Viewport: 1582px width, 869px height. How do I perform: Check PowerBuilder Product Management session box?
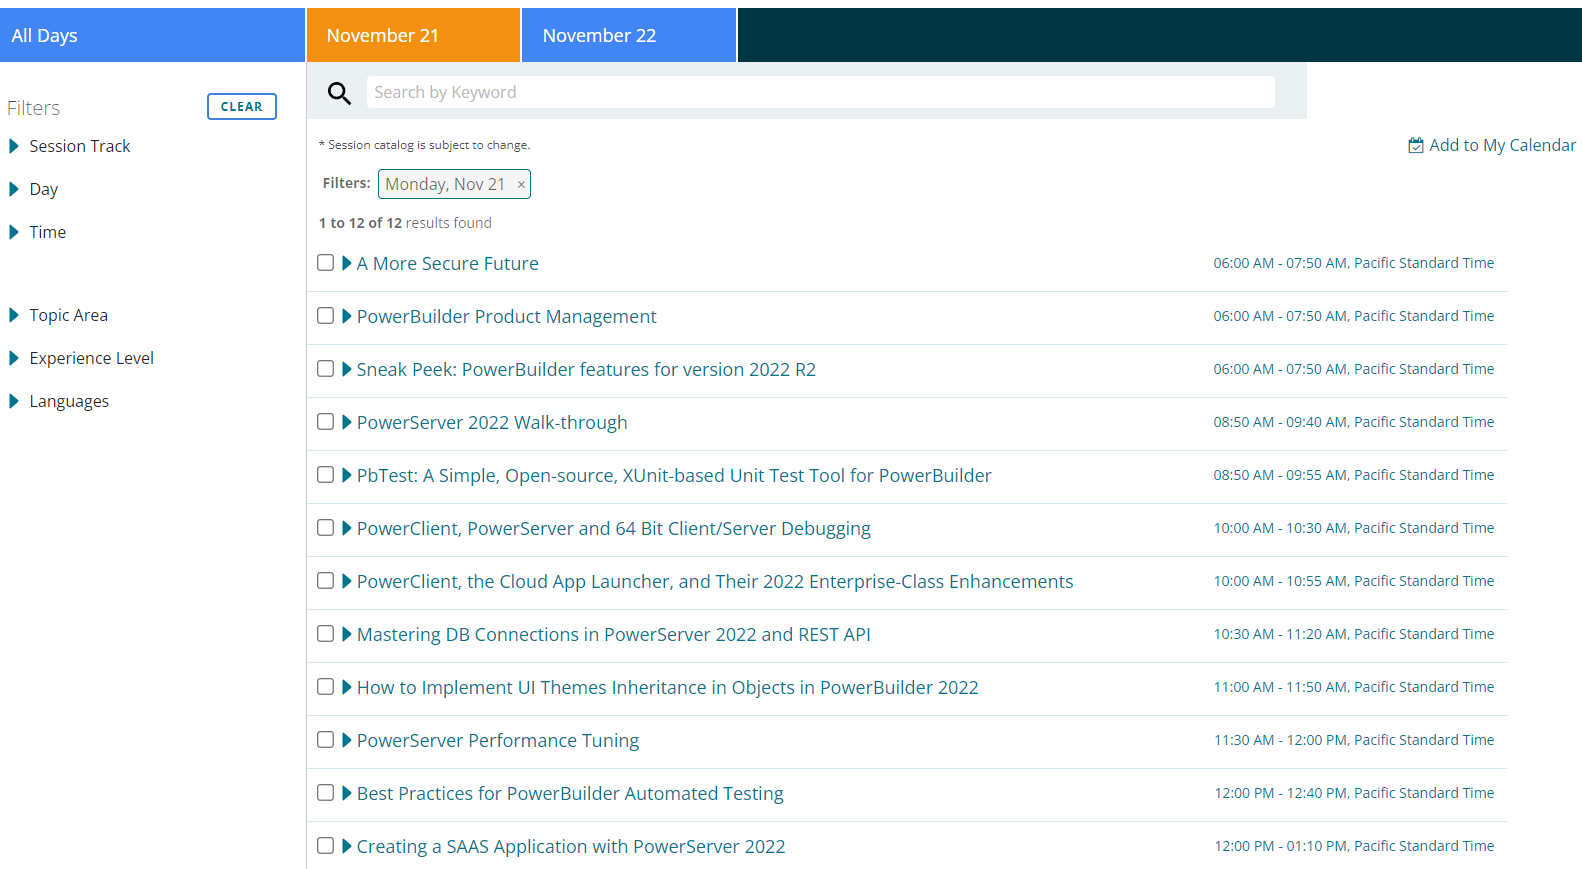[x=325, y=315]
